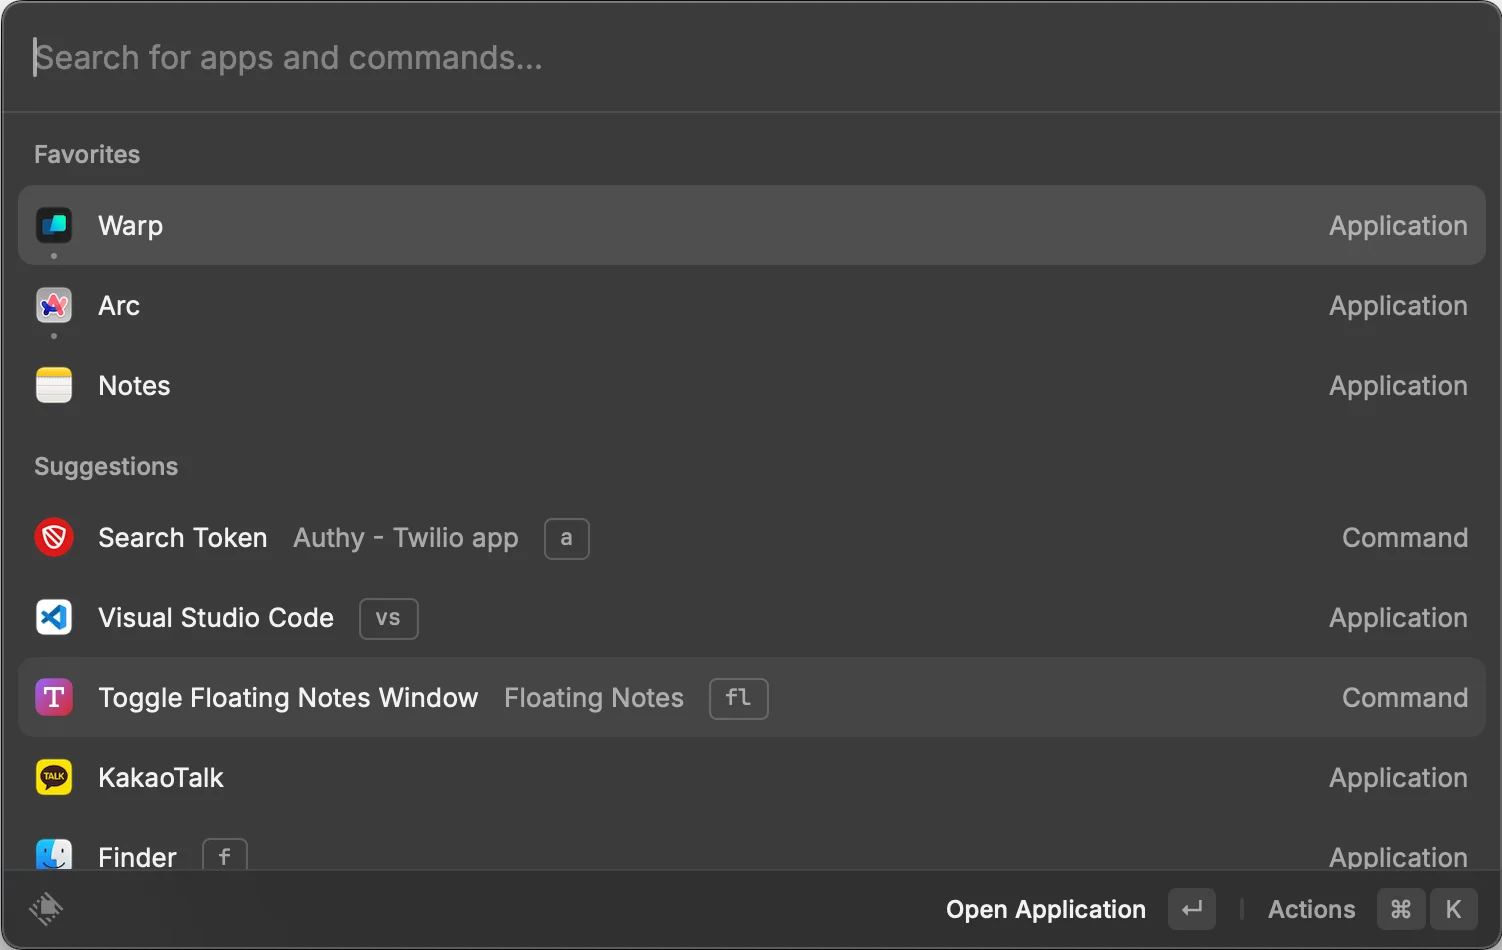Click the Notes app icon
This screenshot has height=950, width=1502.
tap(54, 386)
